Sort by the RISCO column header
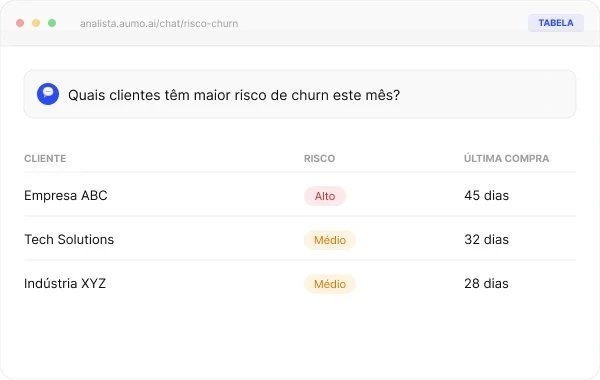 (320, 158)
